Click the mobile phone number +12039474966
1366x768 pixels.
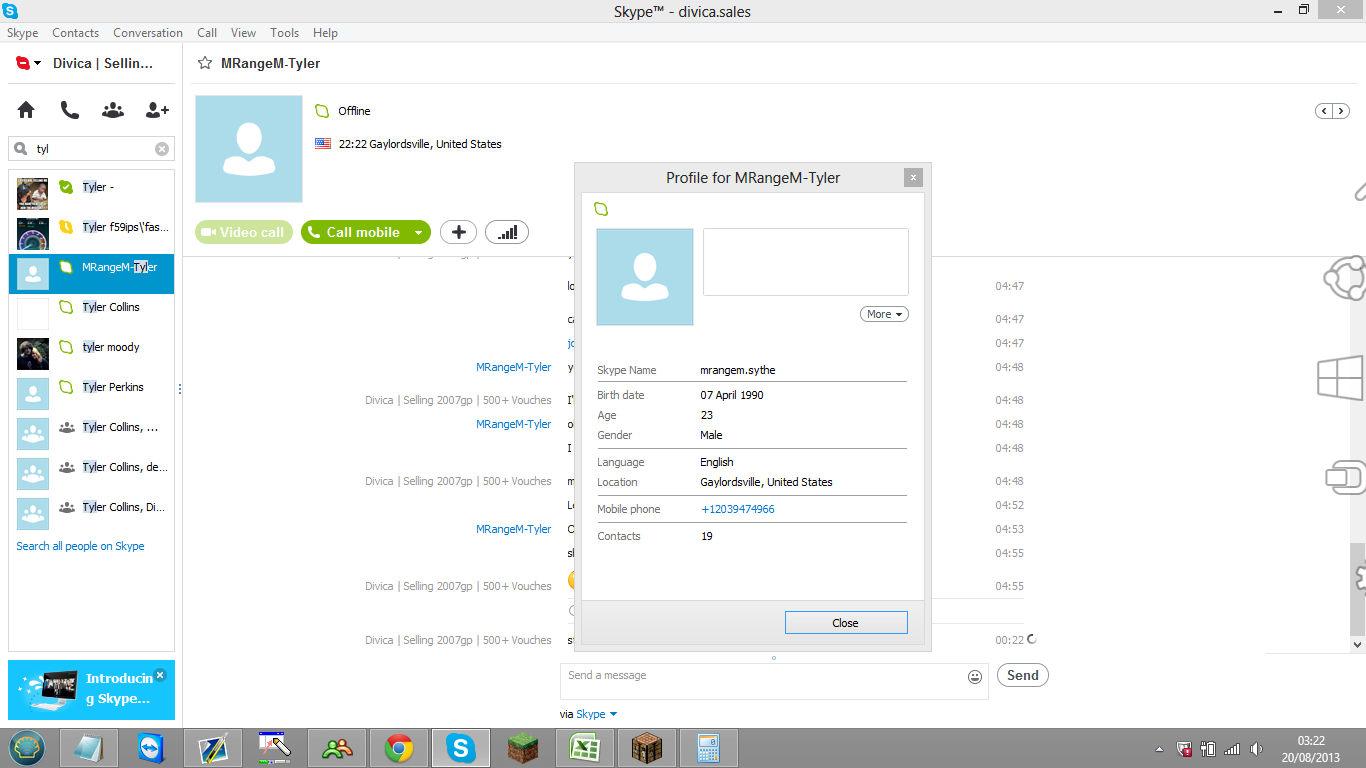click(738, 509)
